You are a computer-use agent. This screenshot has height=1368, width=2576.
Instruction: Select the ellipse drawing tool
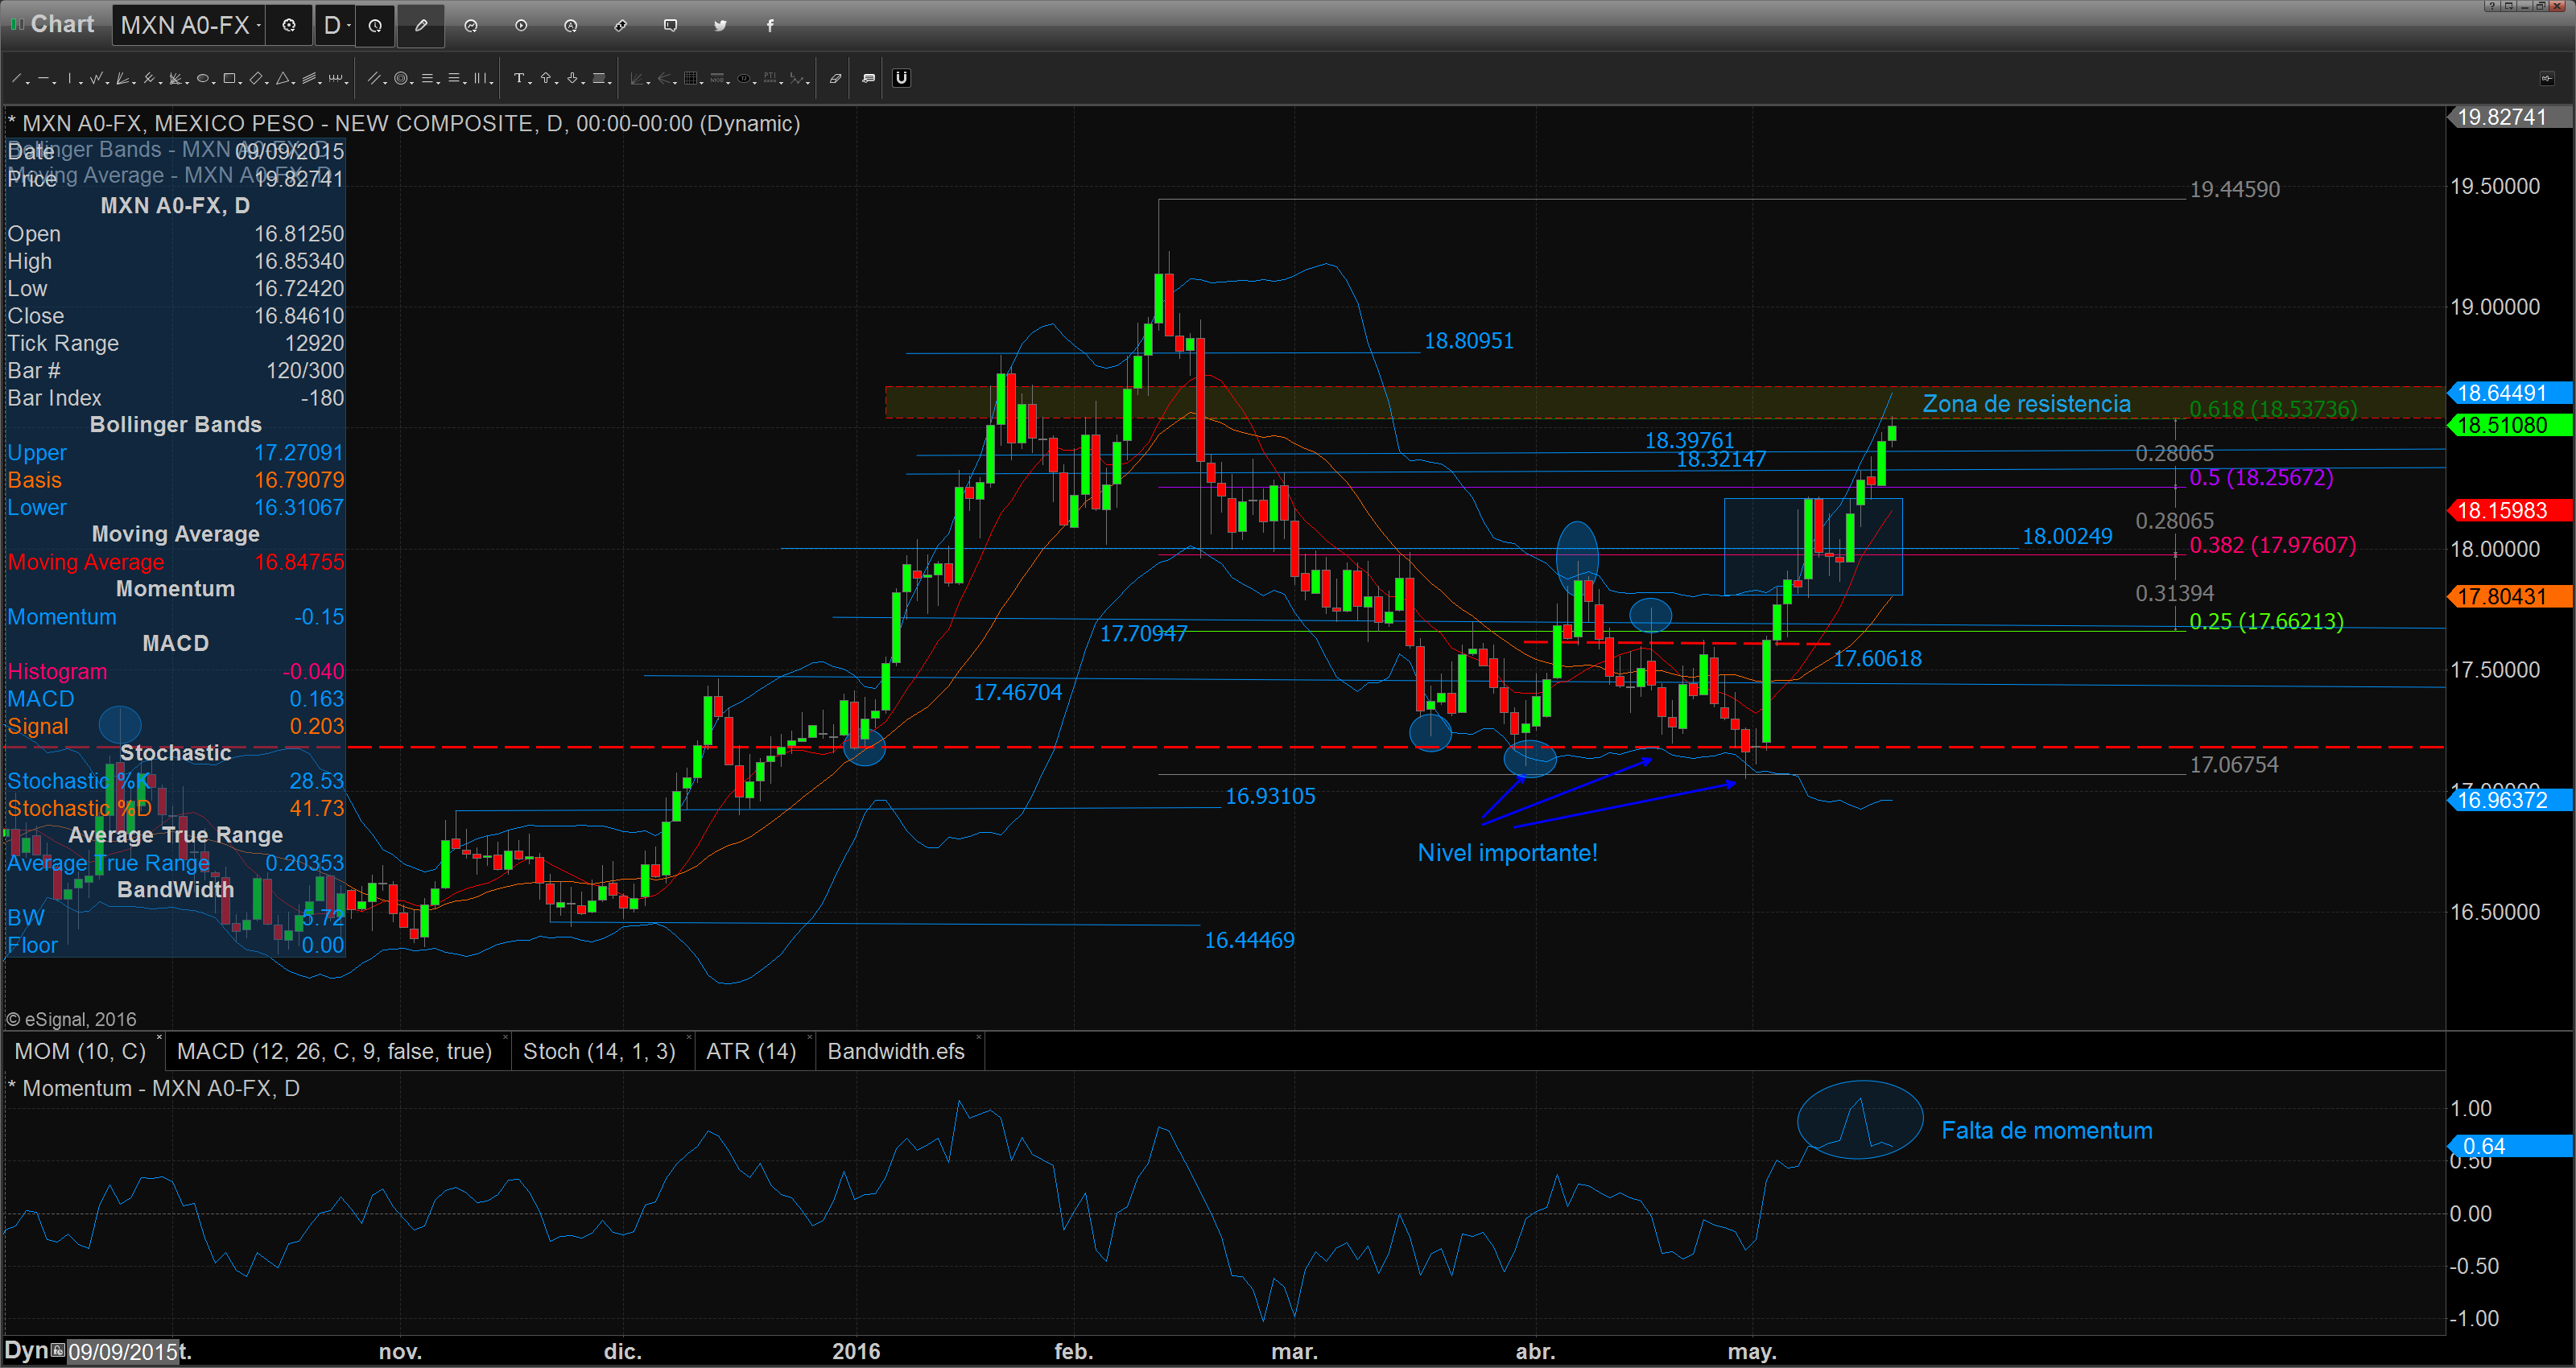[203, 78]
